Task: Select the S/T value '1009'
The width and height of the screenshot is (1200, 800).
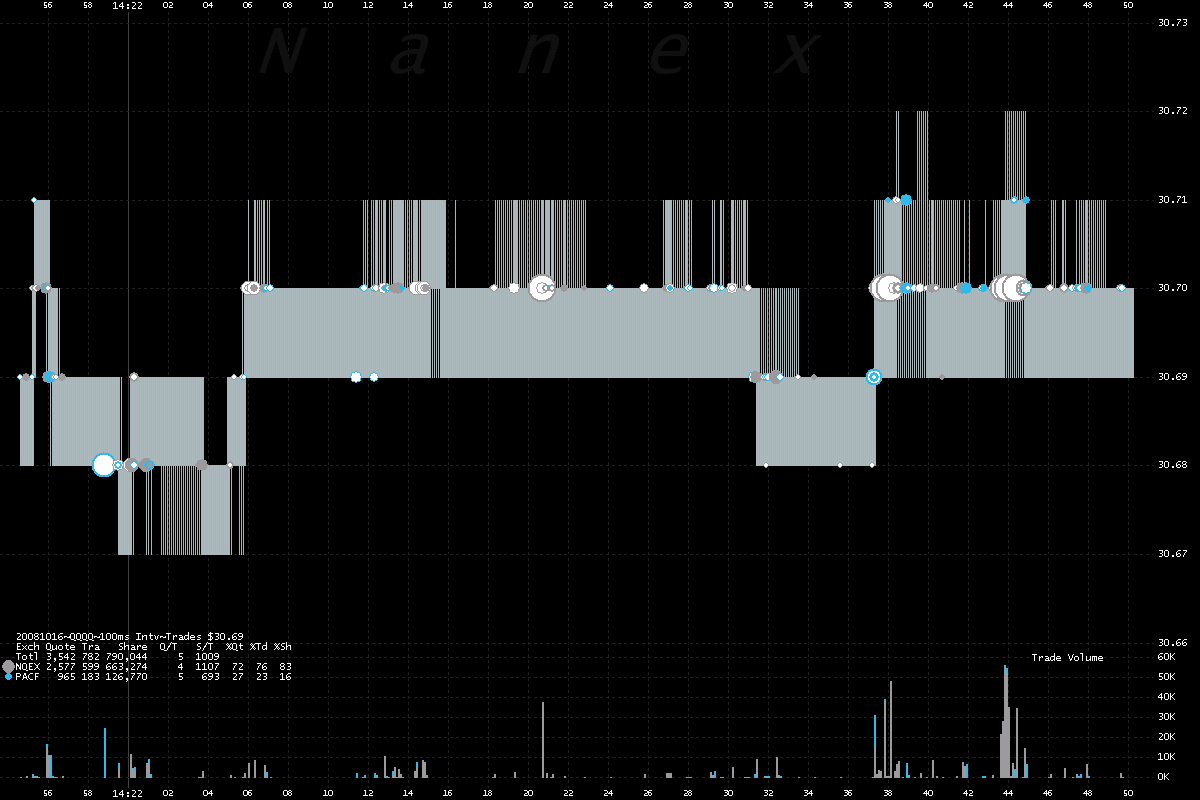Action: 208,656
